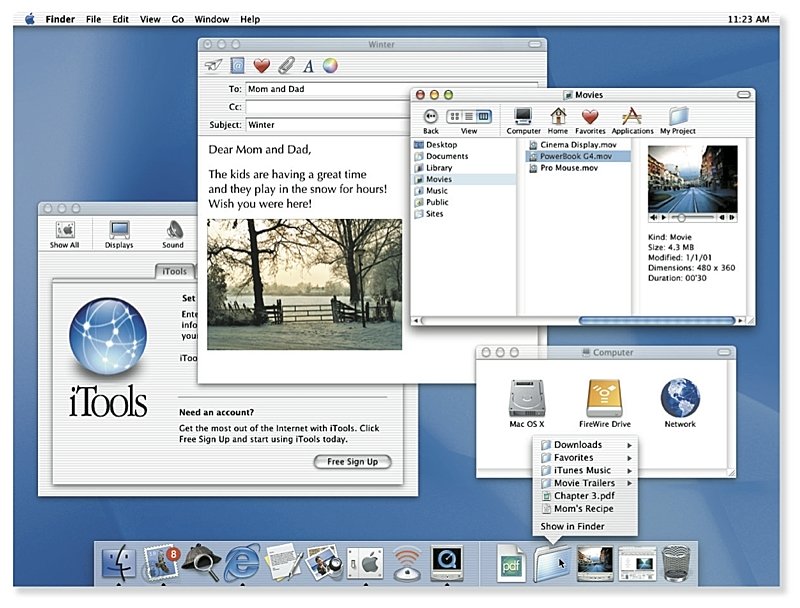The width and height of the screenshot is (800, 608).
Task: Play the movie preview
Action: 664,218
